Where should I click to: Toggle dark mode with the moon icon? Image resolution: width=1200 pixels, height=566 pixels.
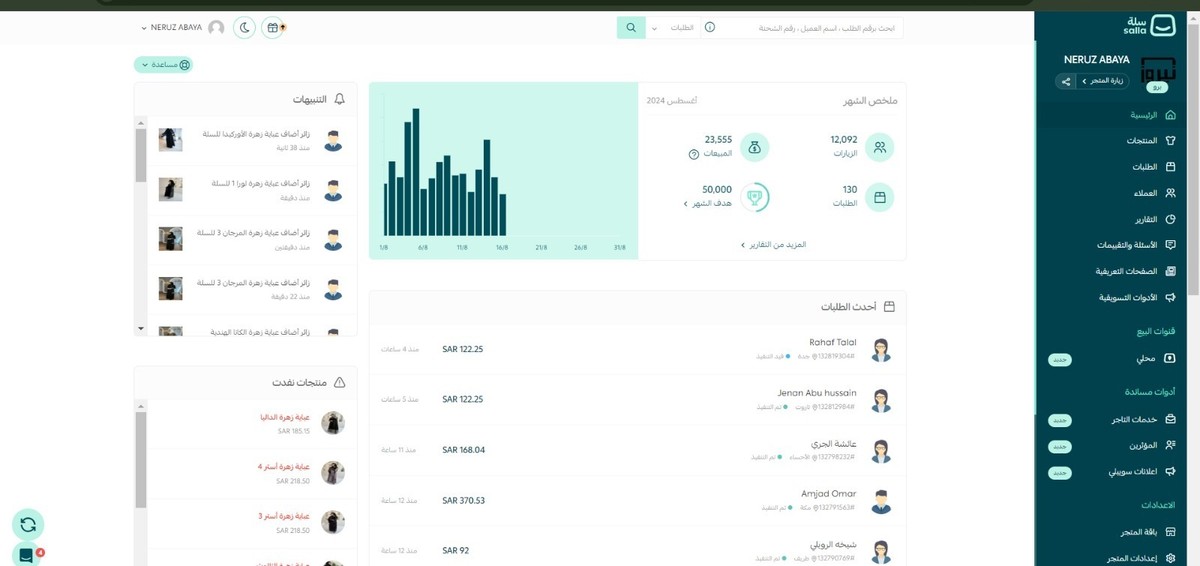(245, 27)
